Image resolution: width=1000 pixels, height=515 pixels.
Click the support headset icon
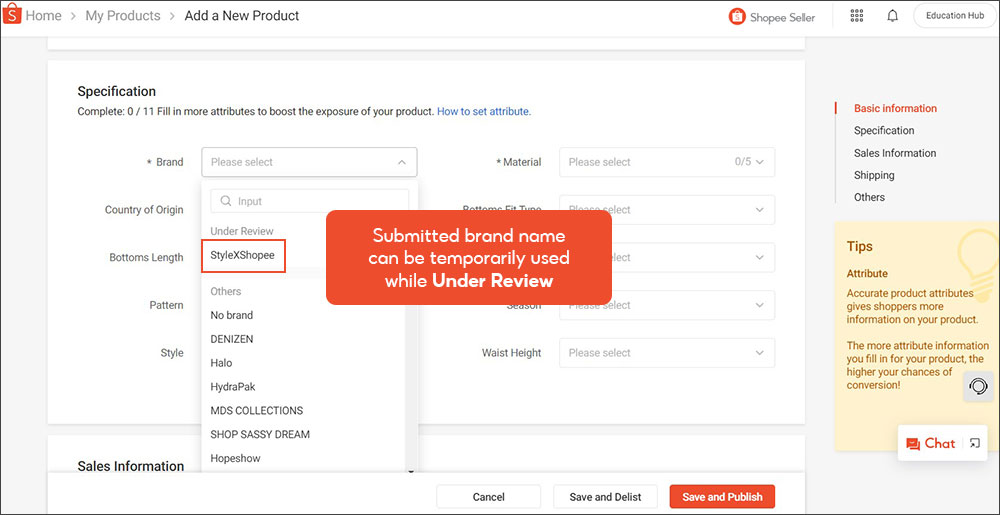coord(978,386)
